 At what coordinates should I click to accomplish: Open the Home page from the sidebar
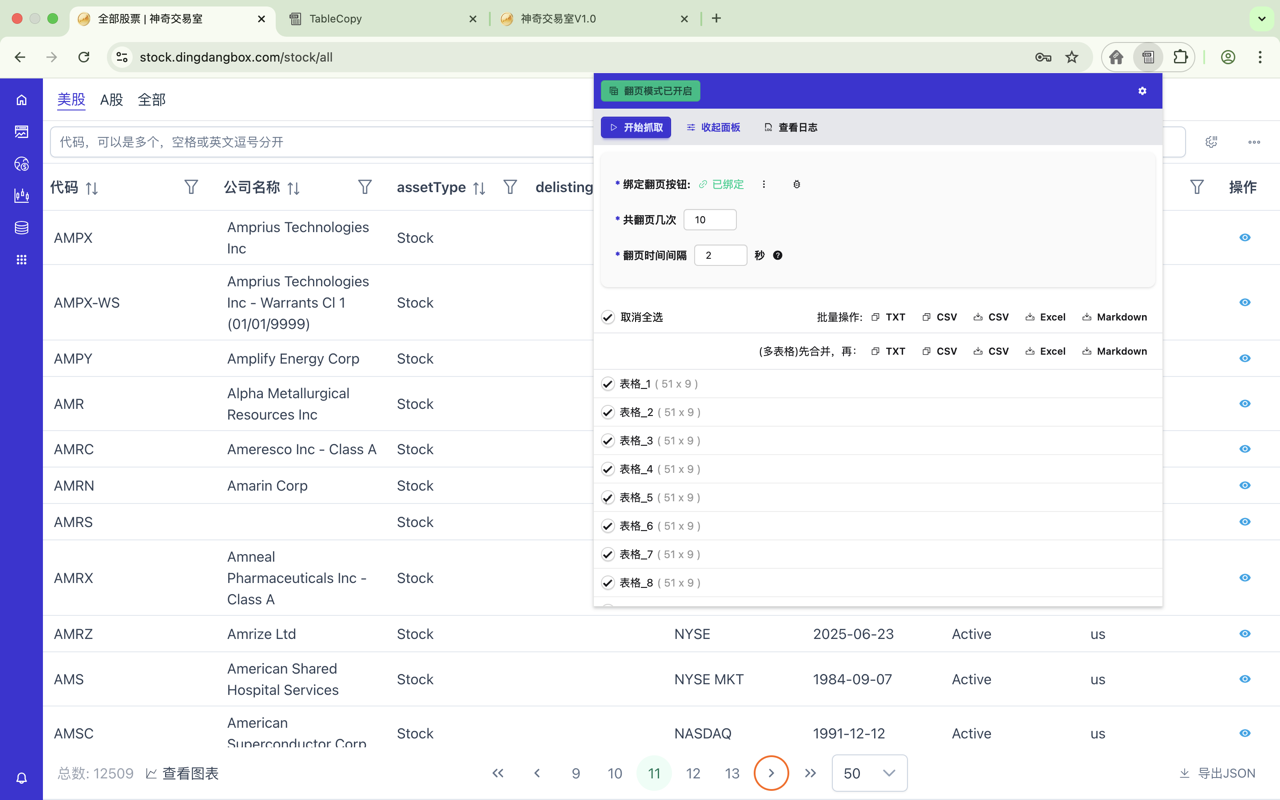point(22,99)
